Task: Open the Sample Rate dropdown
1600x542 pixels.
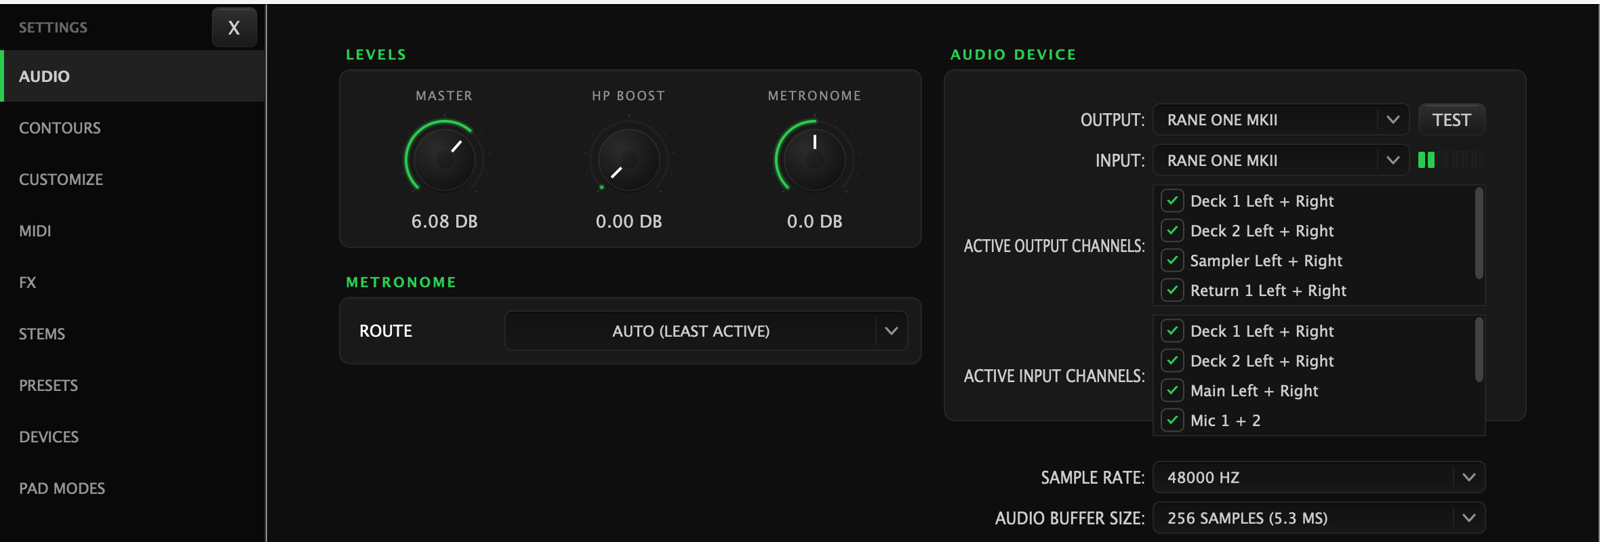Action: coord(1319,478)
